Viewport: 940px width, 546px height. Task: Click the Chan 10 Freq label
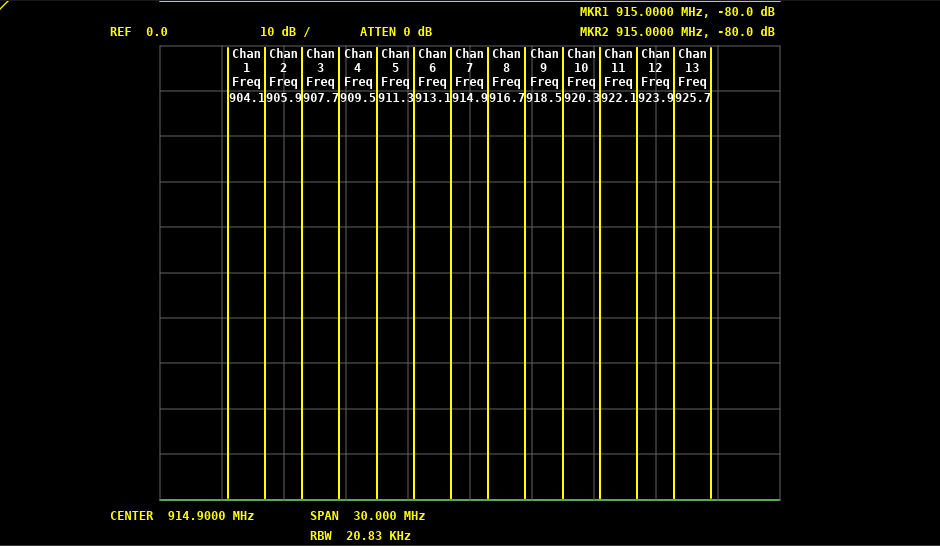(581, 68)
